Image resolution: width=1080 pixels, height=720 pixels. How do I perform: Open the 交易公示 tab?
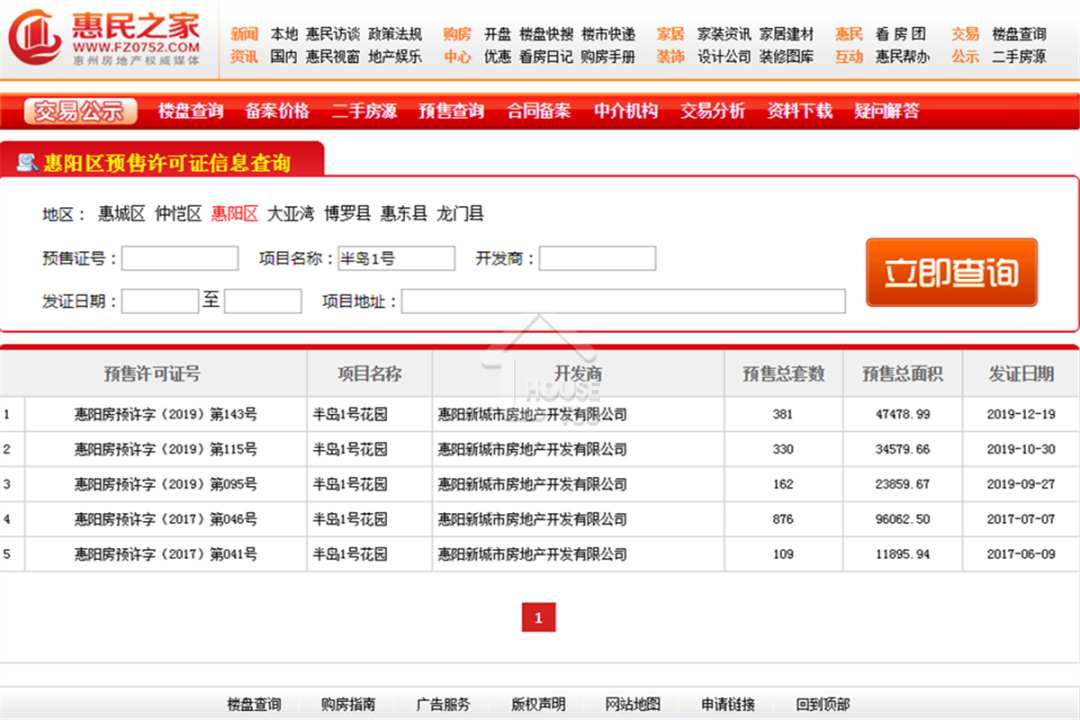(80, 111)
